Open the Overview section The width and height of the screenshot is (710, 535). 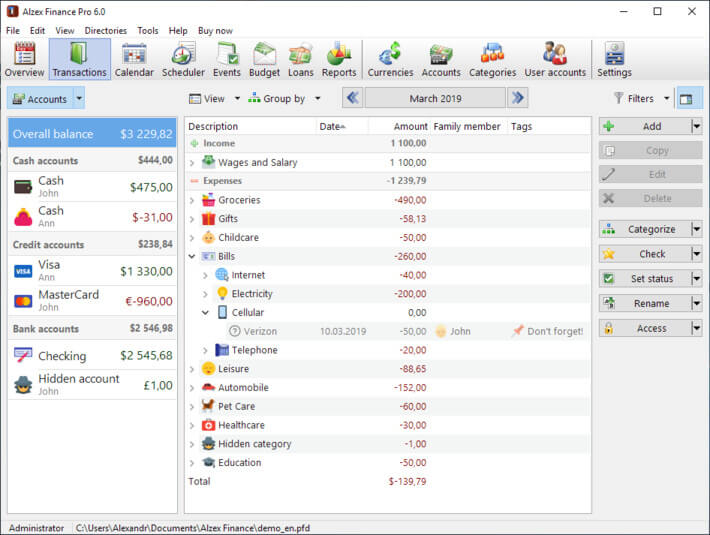point(24,59)
